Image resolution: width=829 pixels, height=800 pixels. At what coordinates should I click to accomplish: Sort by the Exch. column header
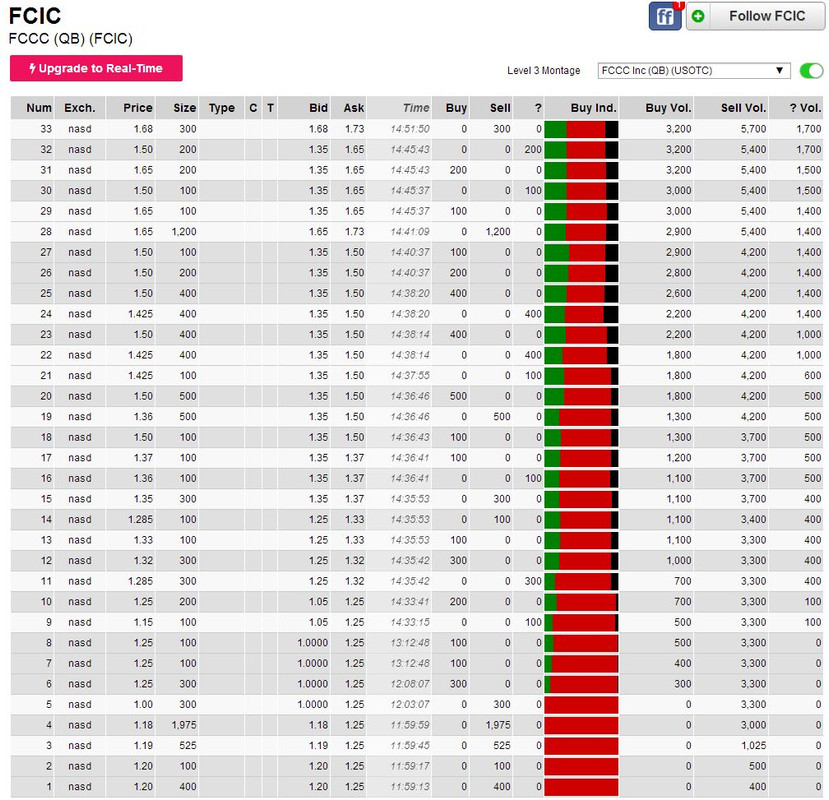80,108
